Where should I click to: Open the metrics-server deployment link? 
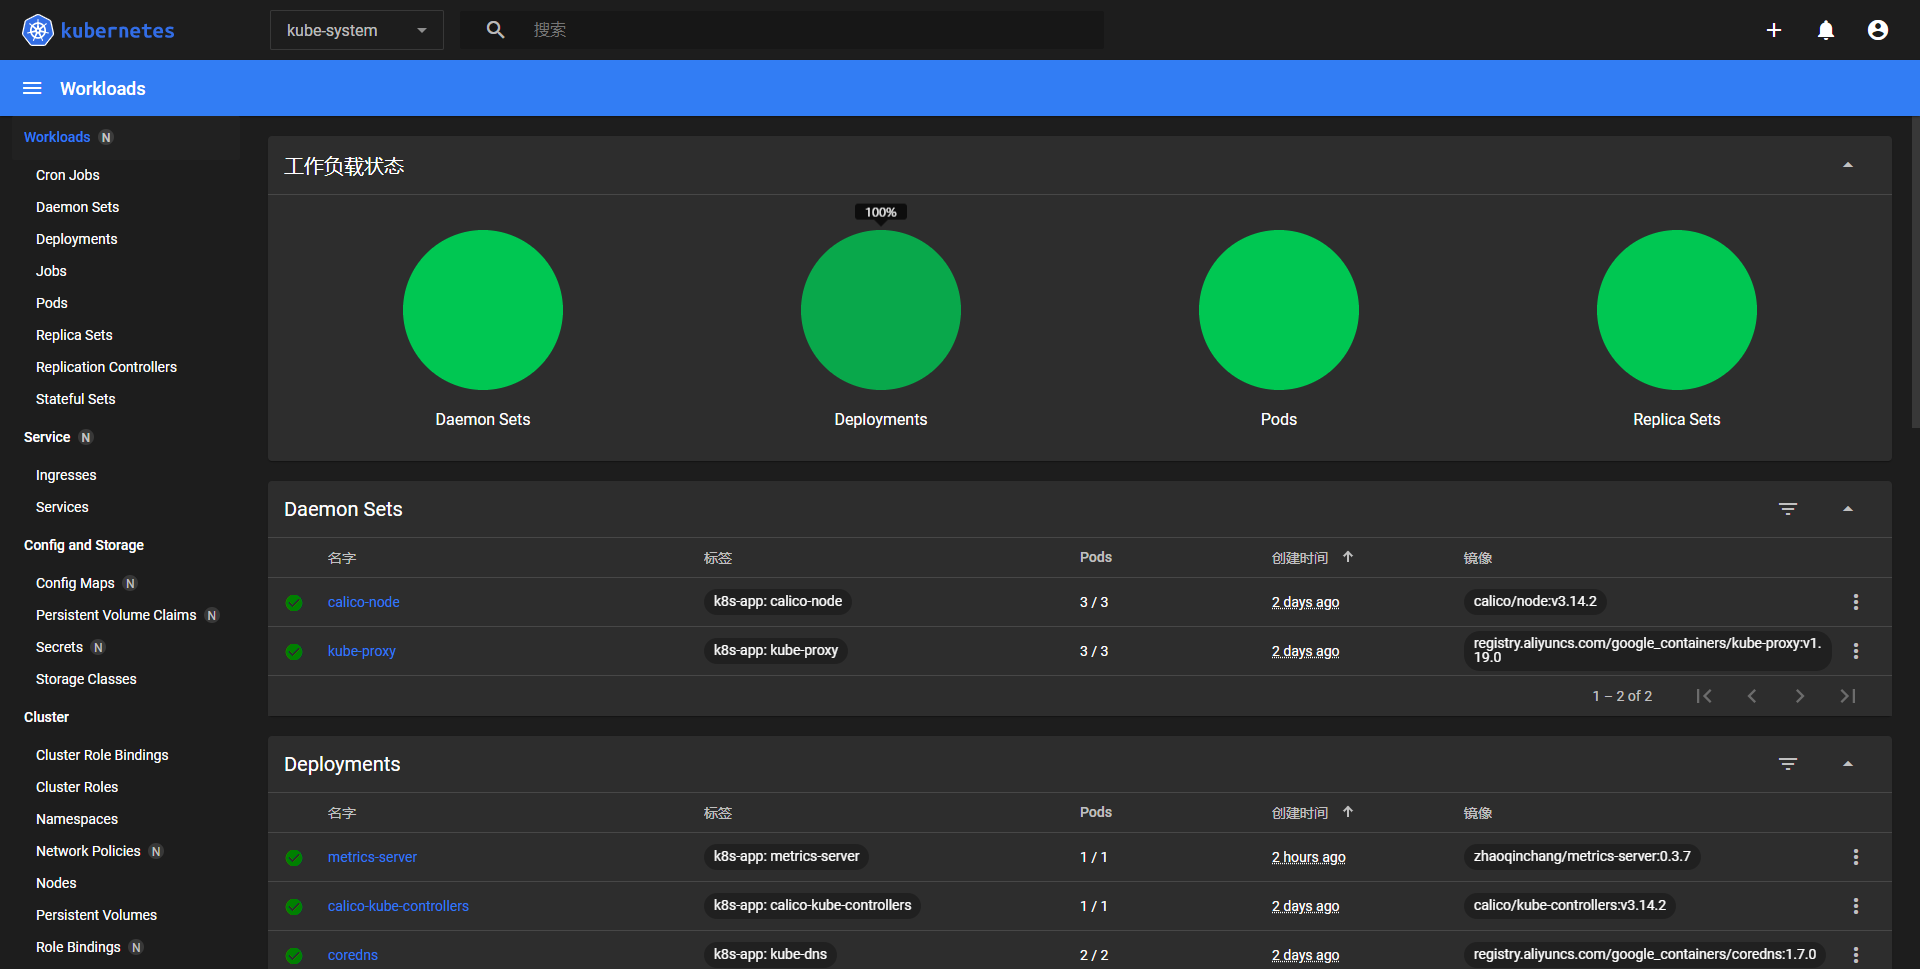[x=372, y=857]
